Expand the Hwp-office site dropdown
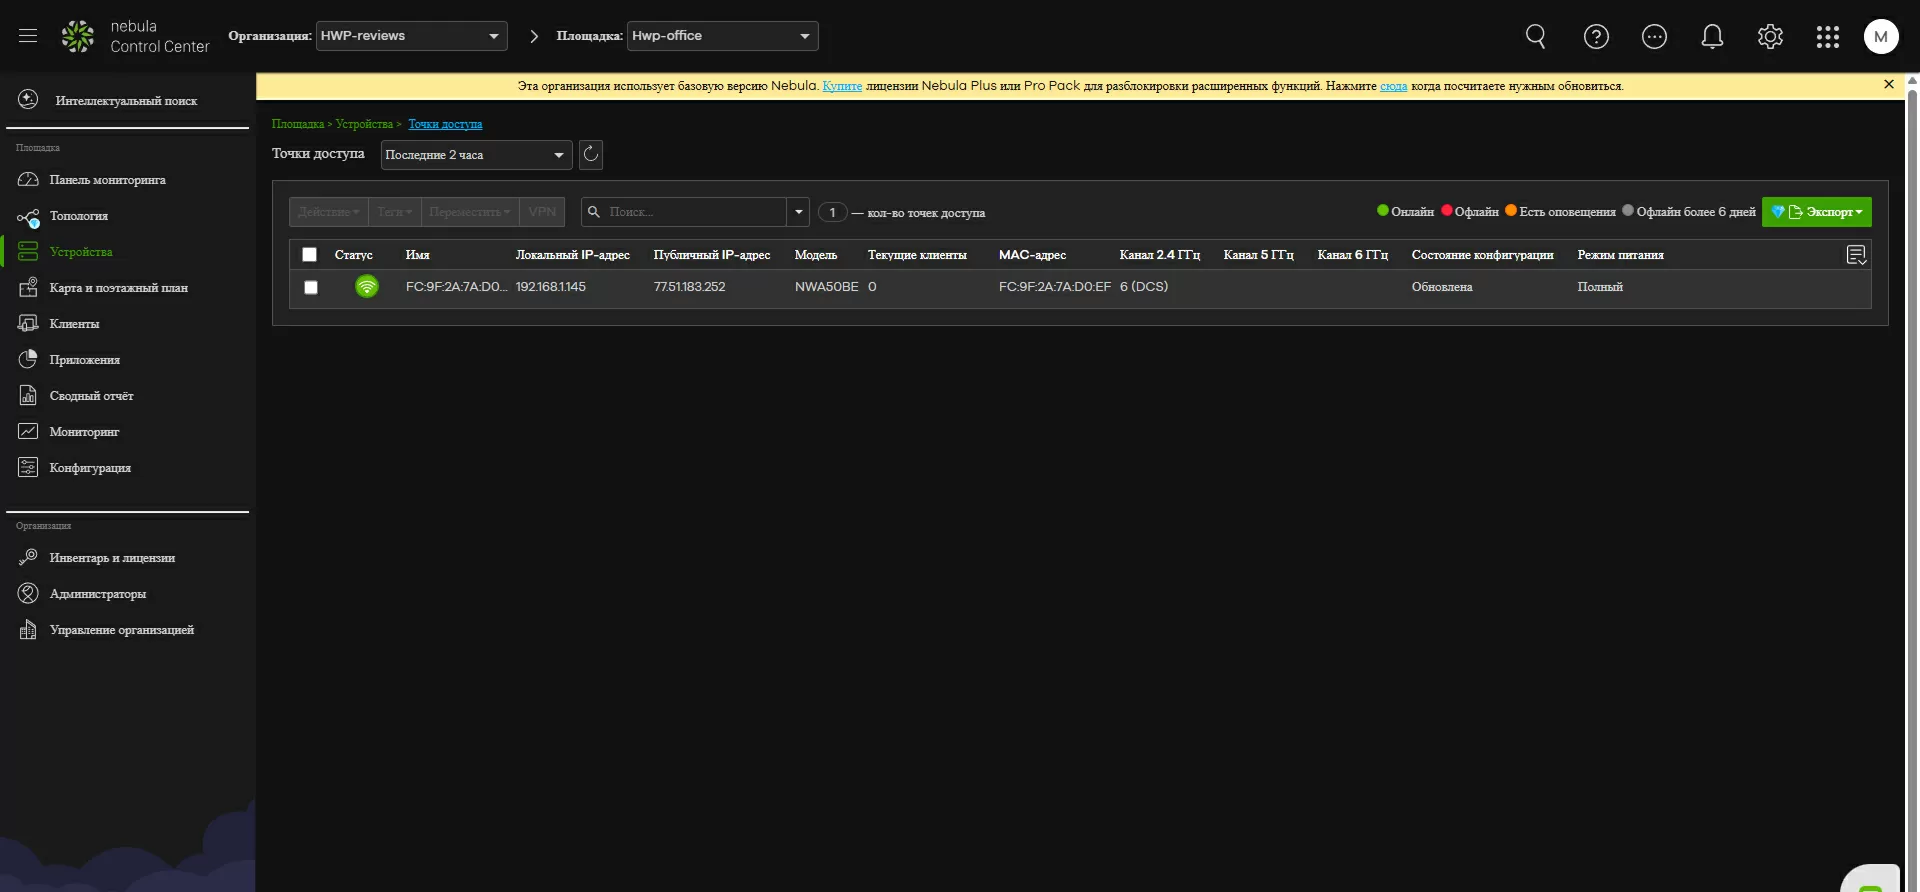The height and width of the screenshot is (892, 1920). pos(722,36)
